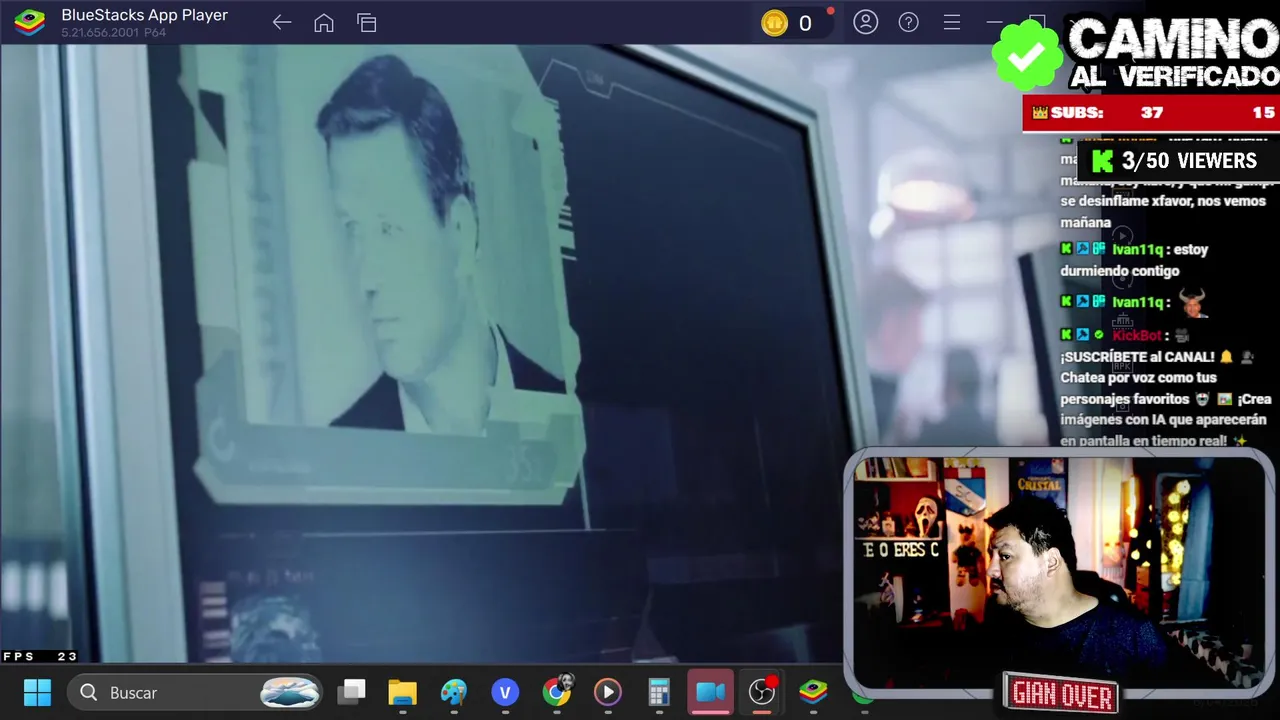Image resolution: width=1280 pixels, height=720 pixels.
Task: Switch to Google Chrome on taskbar
Action: click(x=557, y=691)
